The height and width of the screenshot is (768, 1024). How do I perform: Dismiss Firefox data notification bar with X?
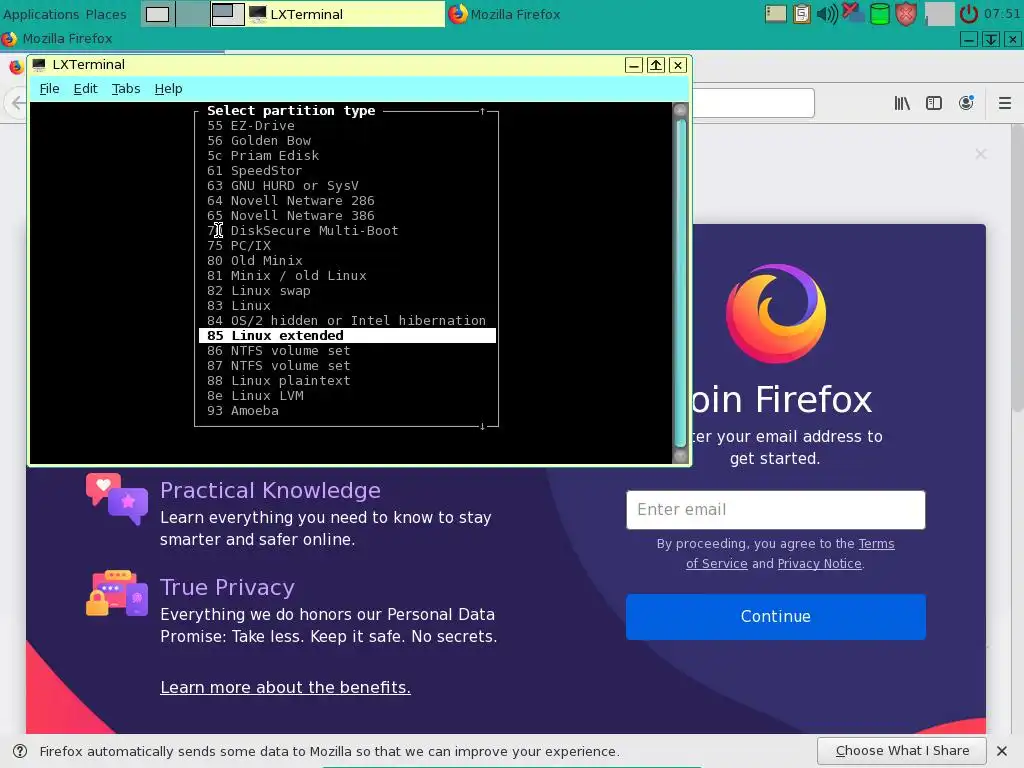coord(1002,751)
